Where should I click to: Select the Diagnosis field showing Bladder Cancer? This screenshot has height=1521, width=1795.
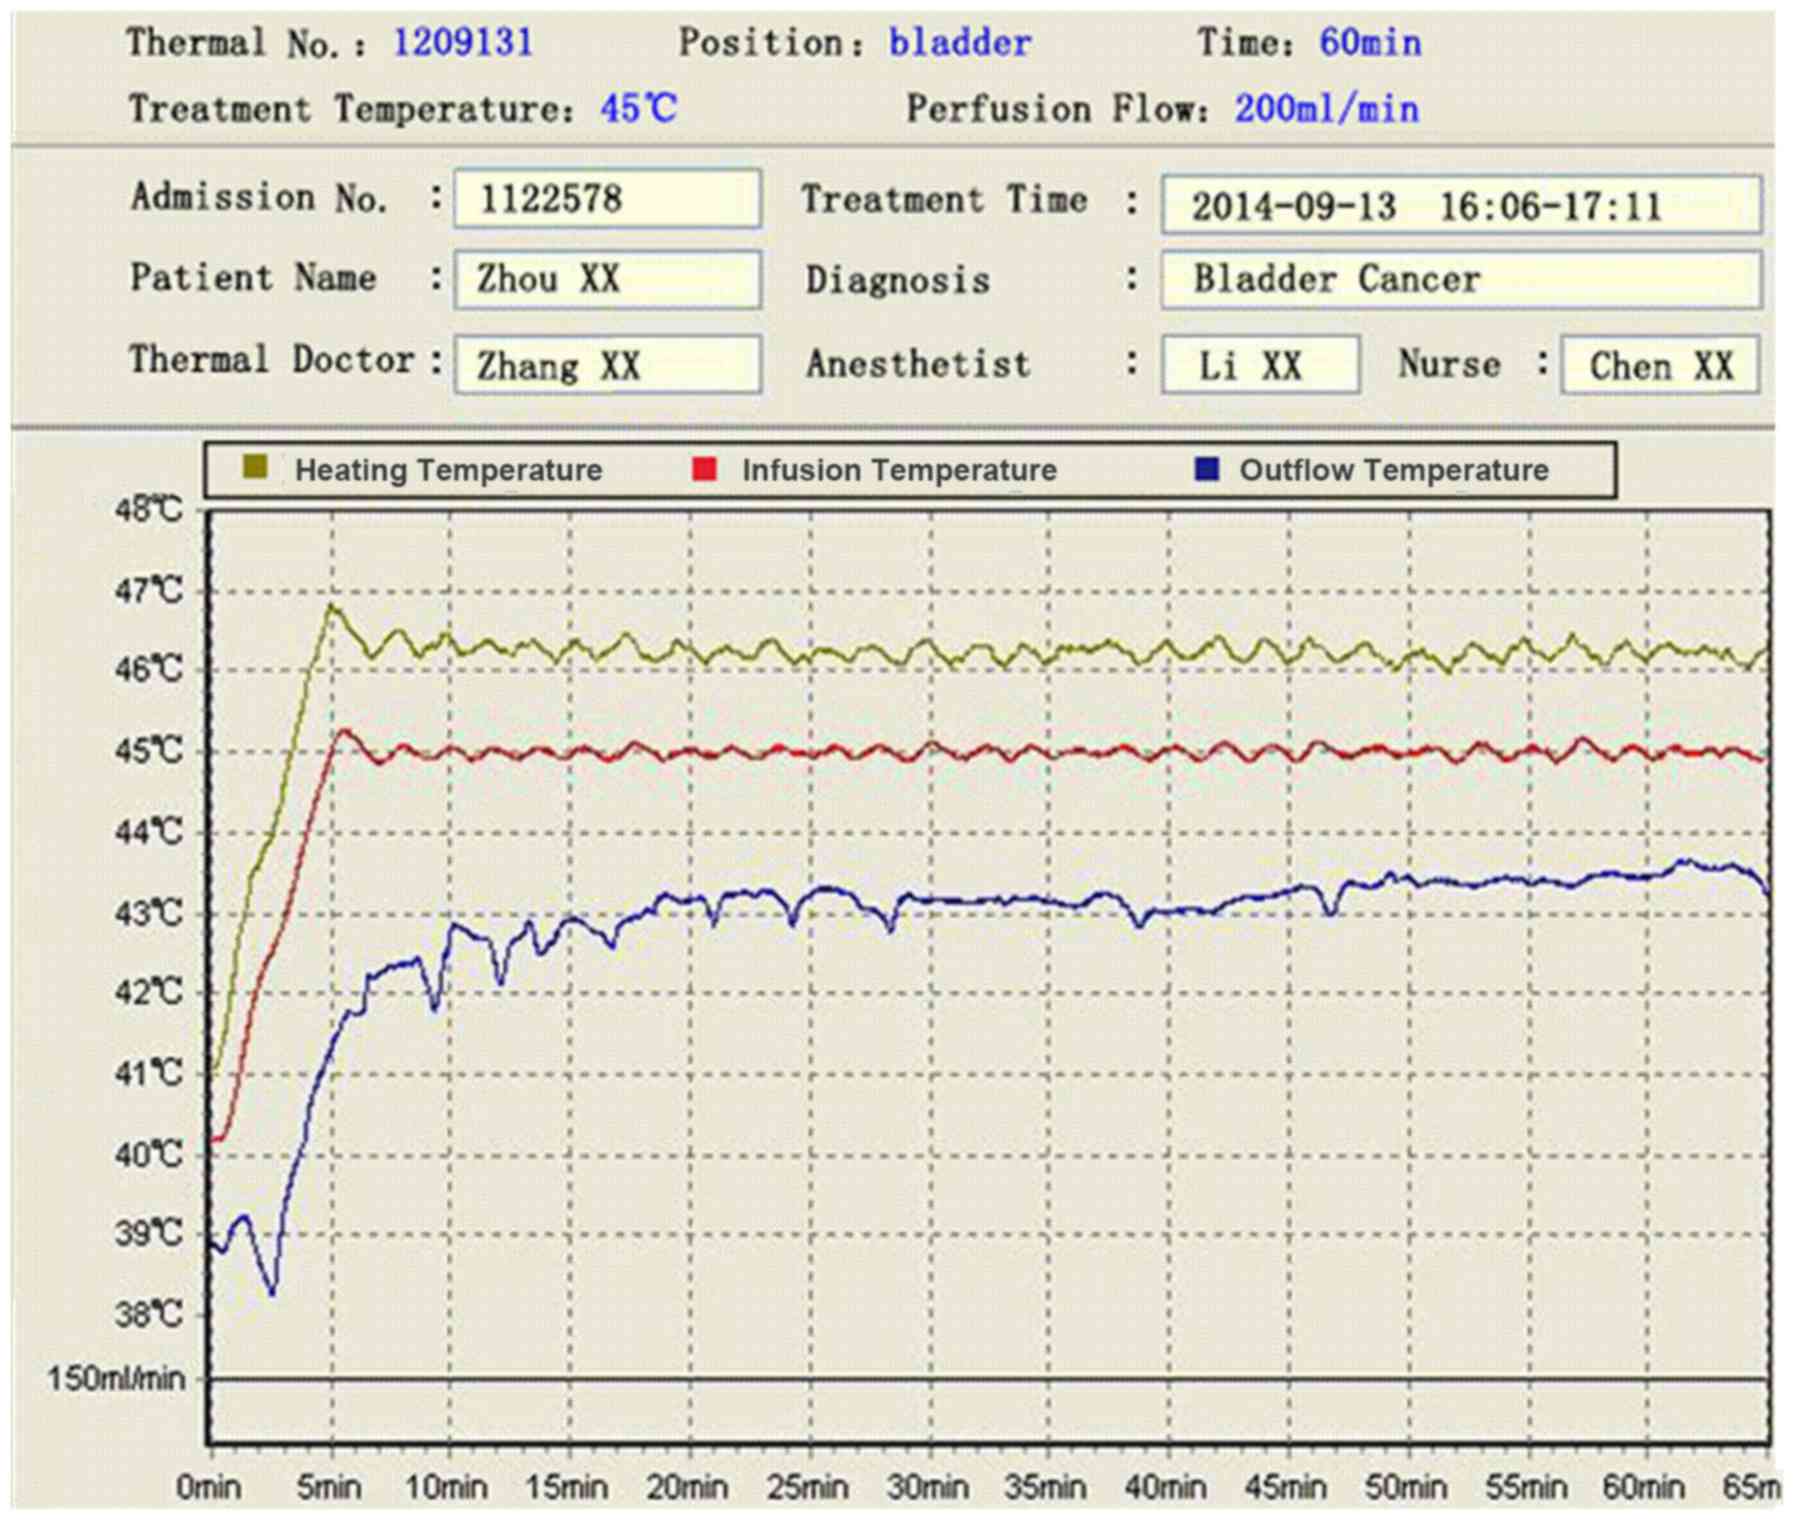[1459, 279]
